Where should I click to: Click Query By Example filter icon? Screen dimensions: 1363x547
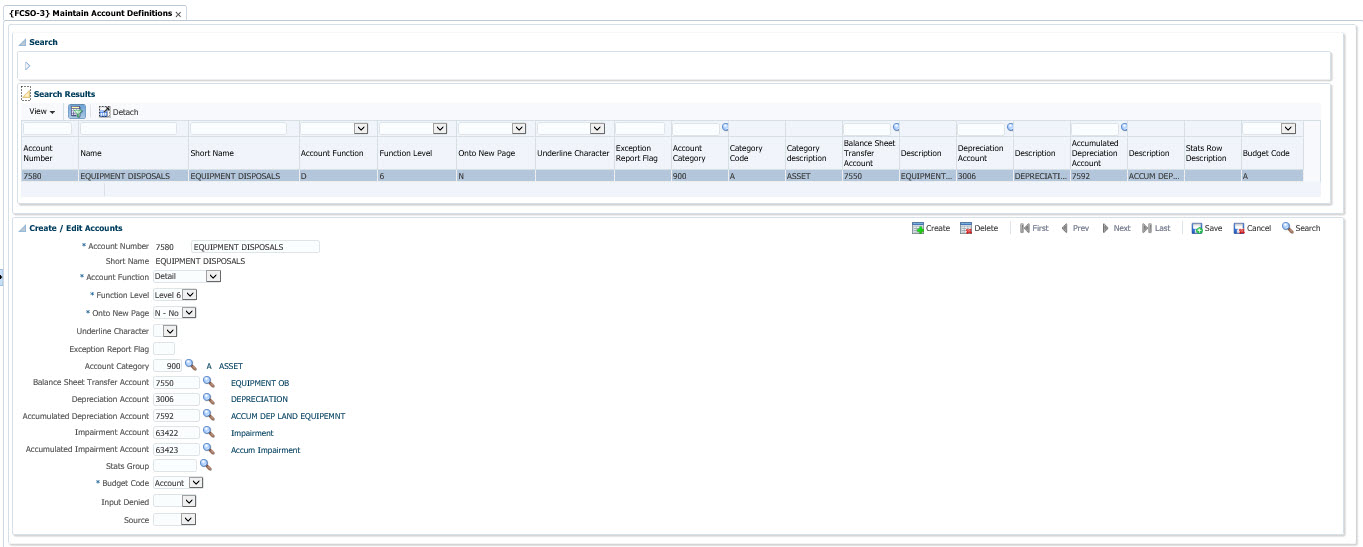pyautogui.click(x=77, y=112)
